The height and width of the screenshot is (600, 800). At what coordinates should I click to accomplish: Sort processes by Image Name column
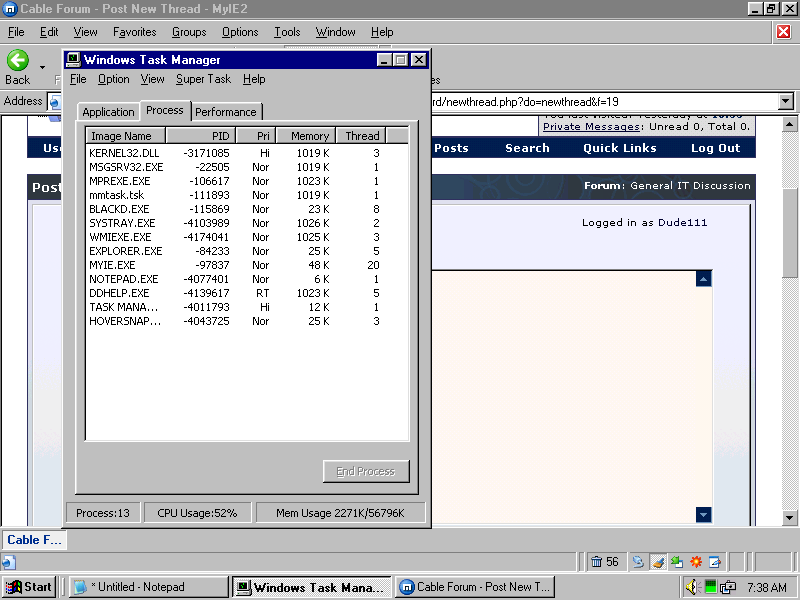pyautogui.click(x=126, y=136)
